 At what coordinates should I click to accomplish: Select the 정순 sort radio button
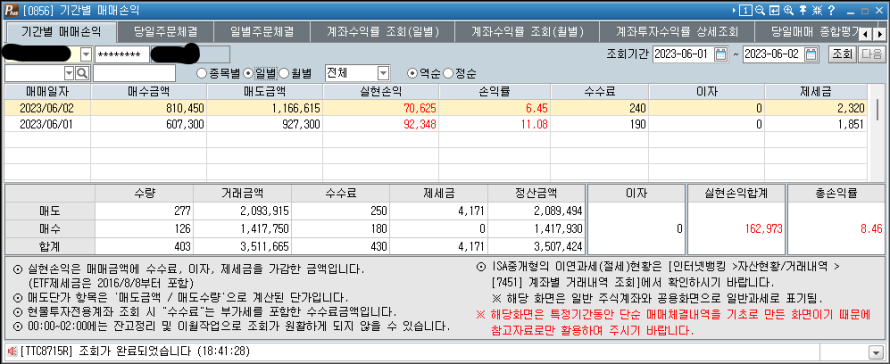447,73
